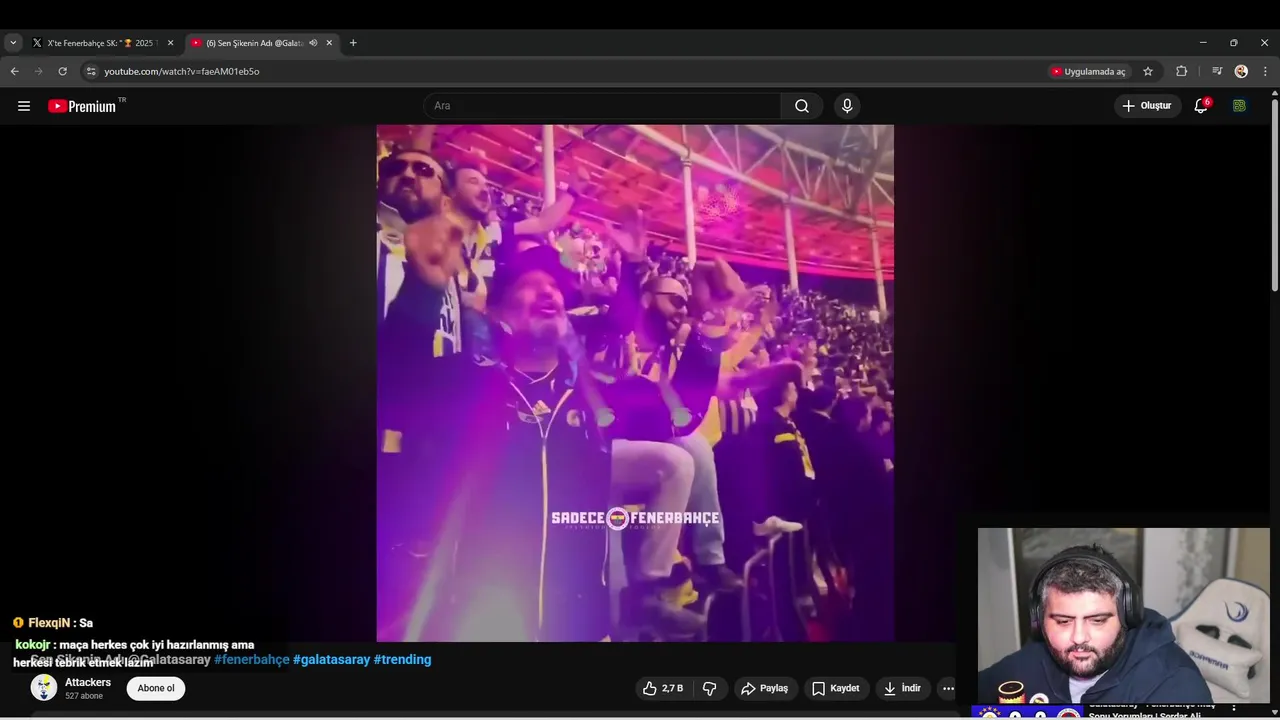
Task: Open the YouTube guide hamburger menu
Action: tap(24, 106)
